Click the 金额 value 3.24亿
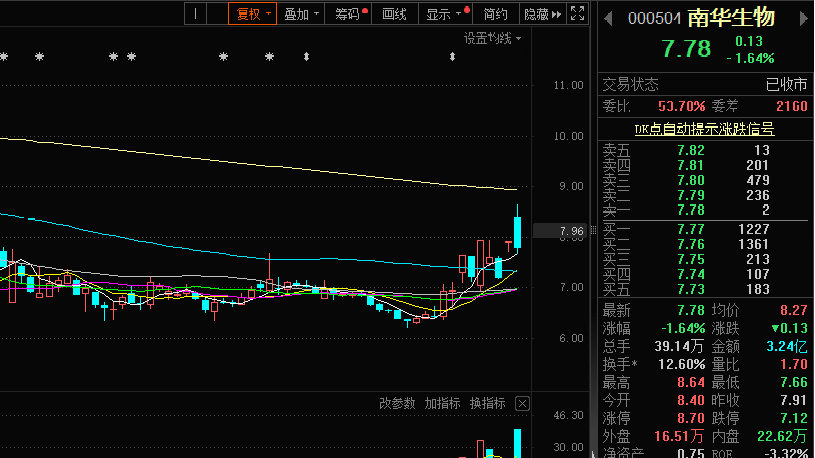 click(787, 346)
